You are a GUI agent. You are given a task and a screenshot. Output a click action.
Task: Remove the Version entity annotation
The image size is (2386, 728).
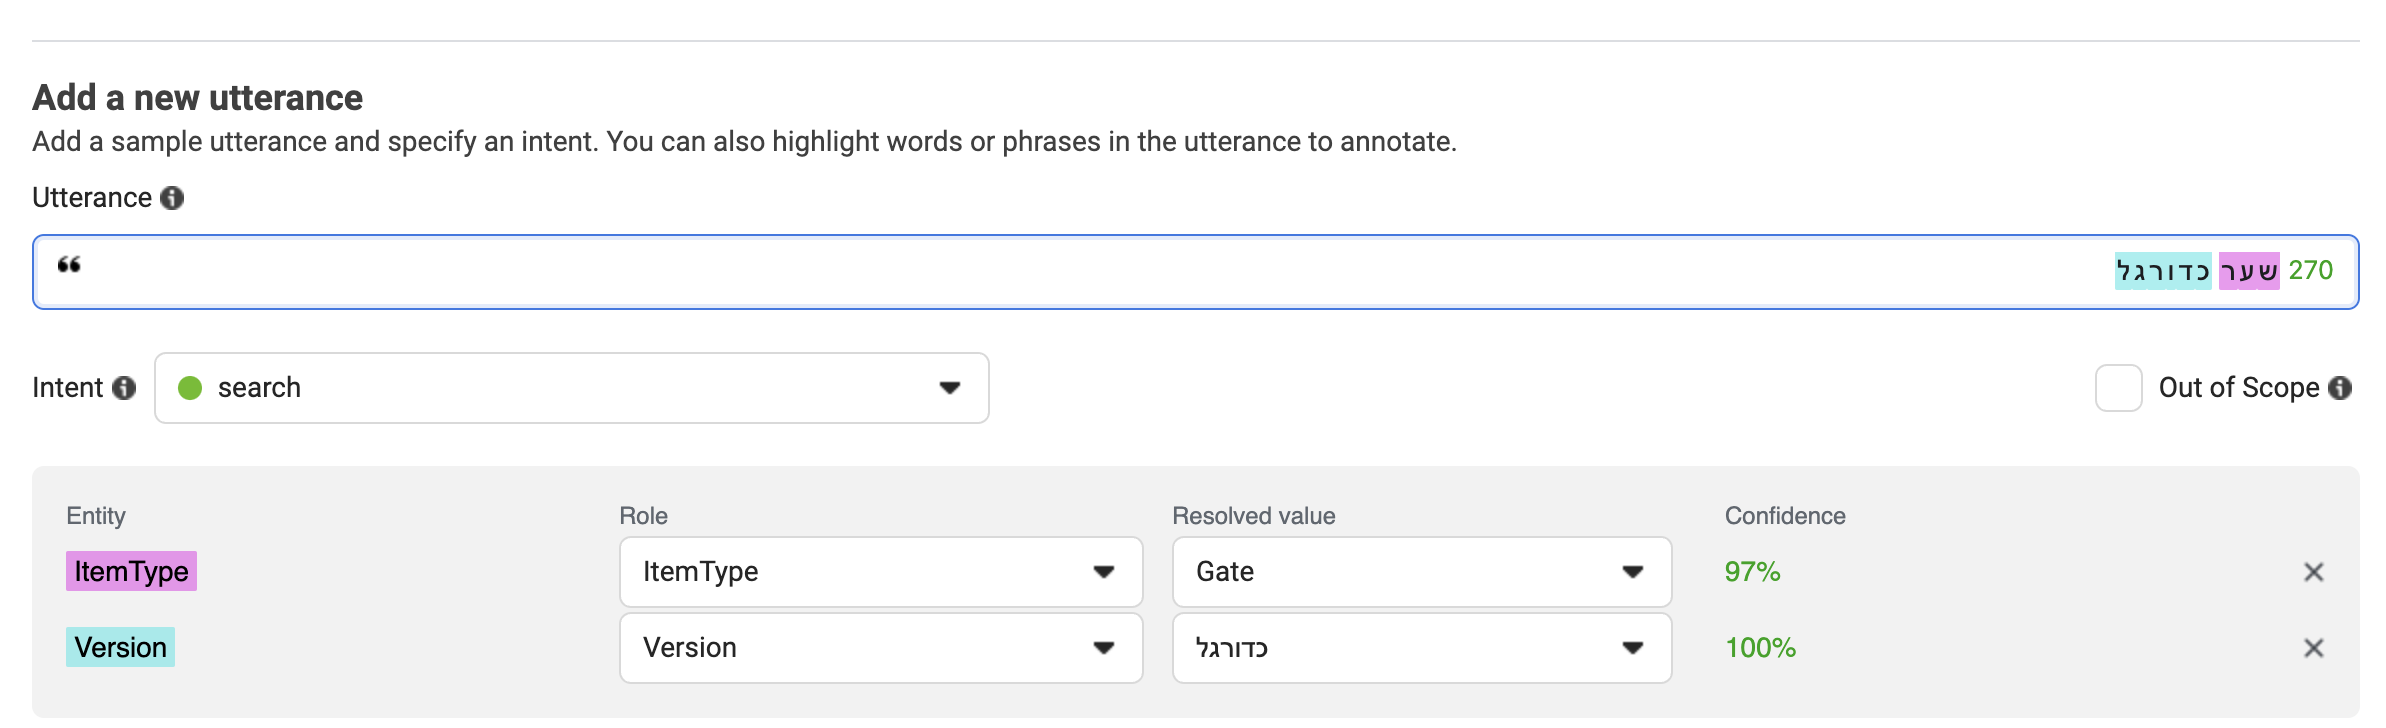2315,647
